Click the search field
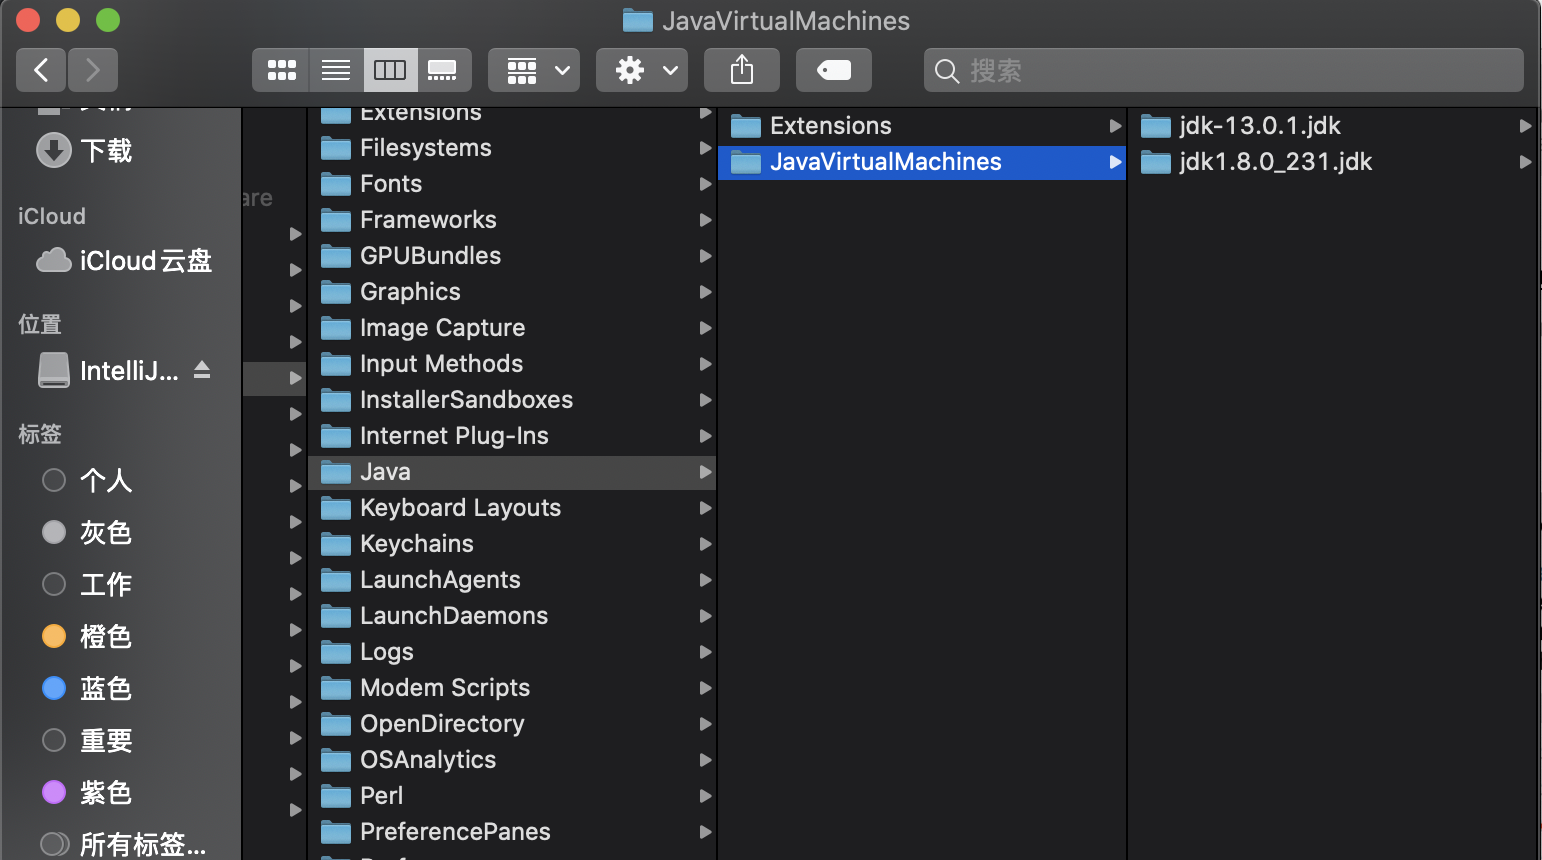 (x=1224, y=70)
